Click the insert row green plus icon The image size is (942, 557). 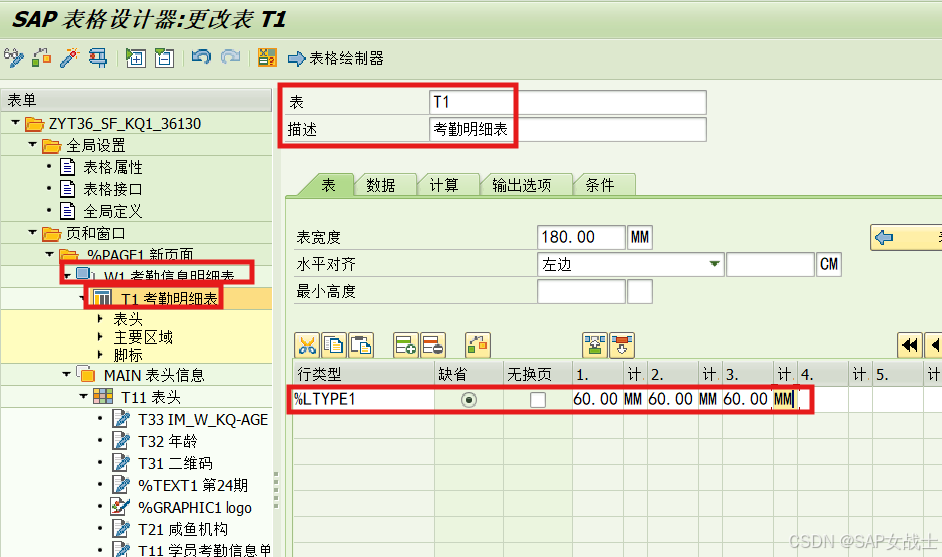[x=406, y=345]
